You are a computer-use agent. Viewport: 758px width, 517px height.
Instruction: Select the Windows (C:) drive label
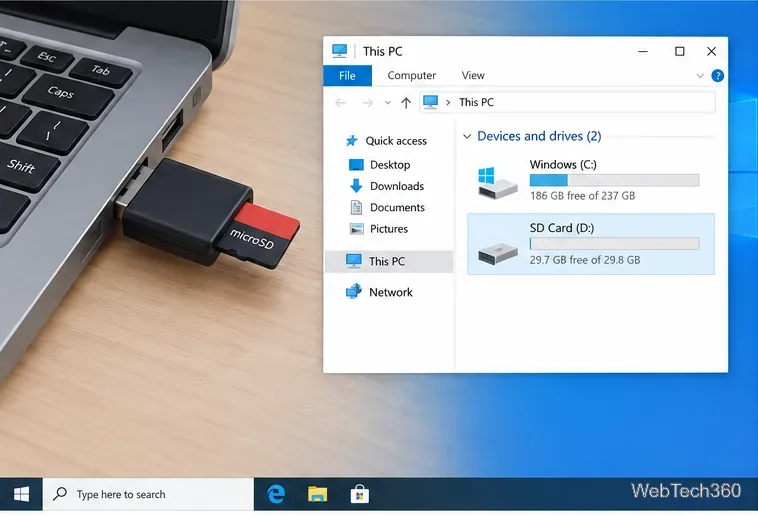tap(563, 164)
